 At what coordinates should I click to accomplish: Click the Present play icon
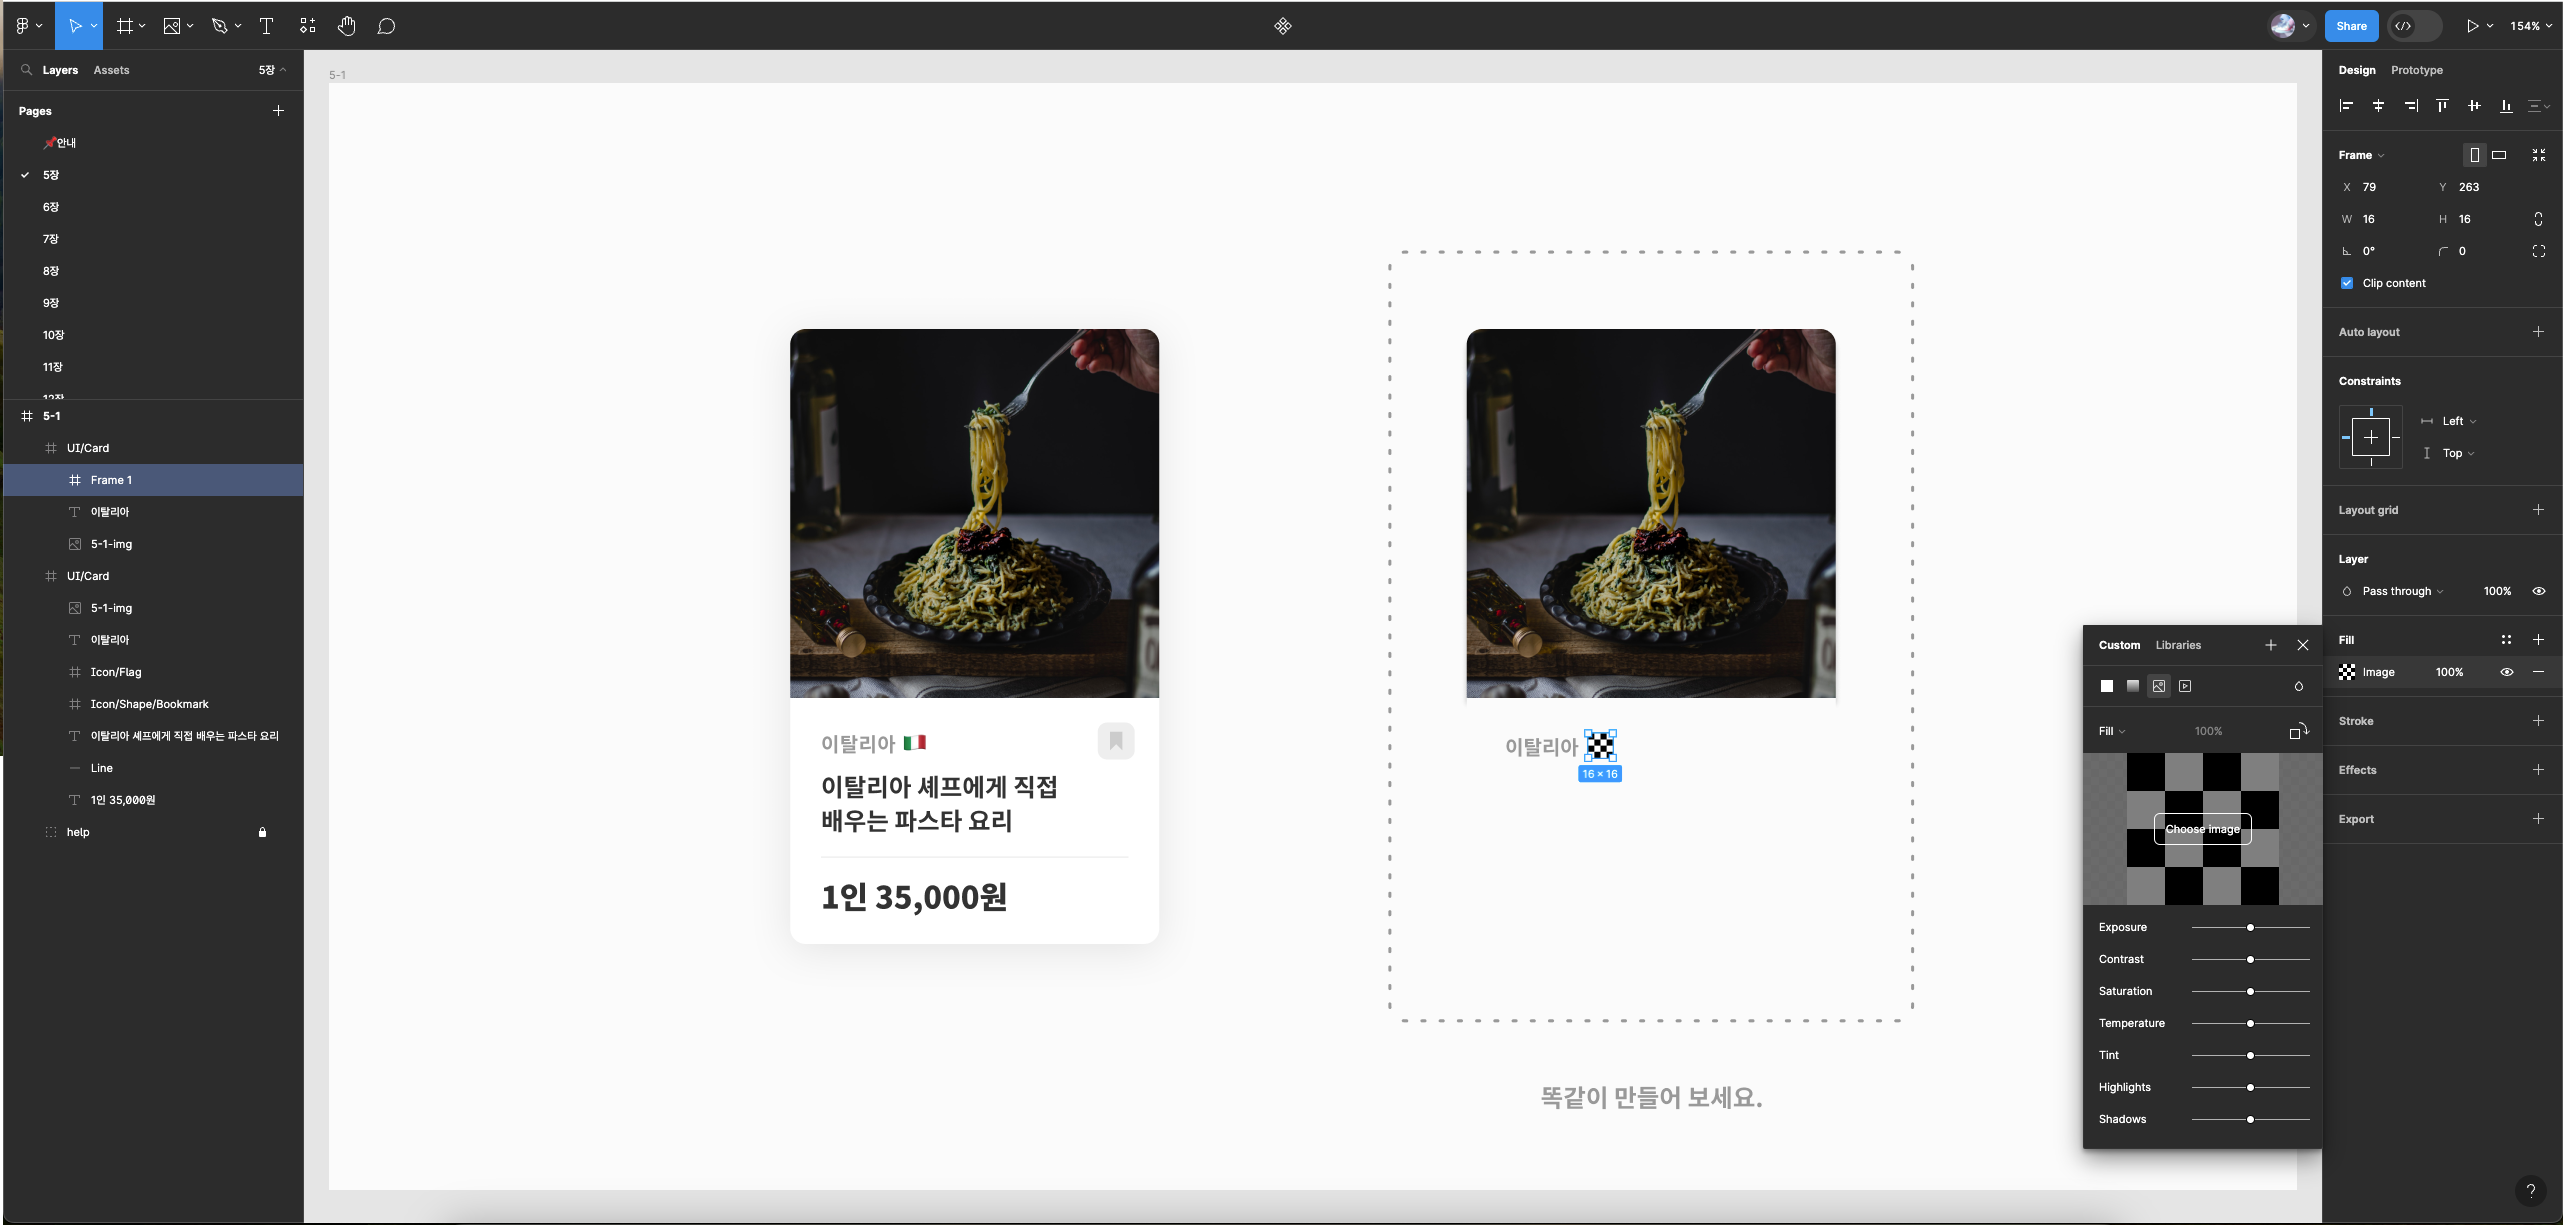[2472, 26]
